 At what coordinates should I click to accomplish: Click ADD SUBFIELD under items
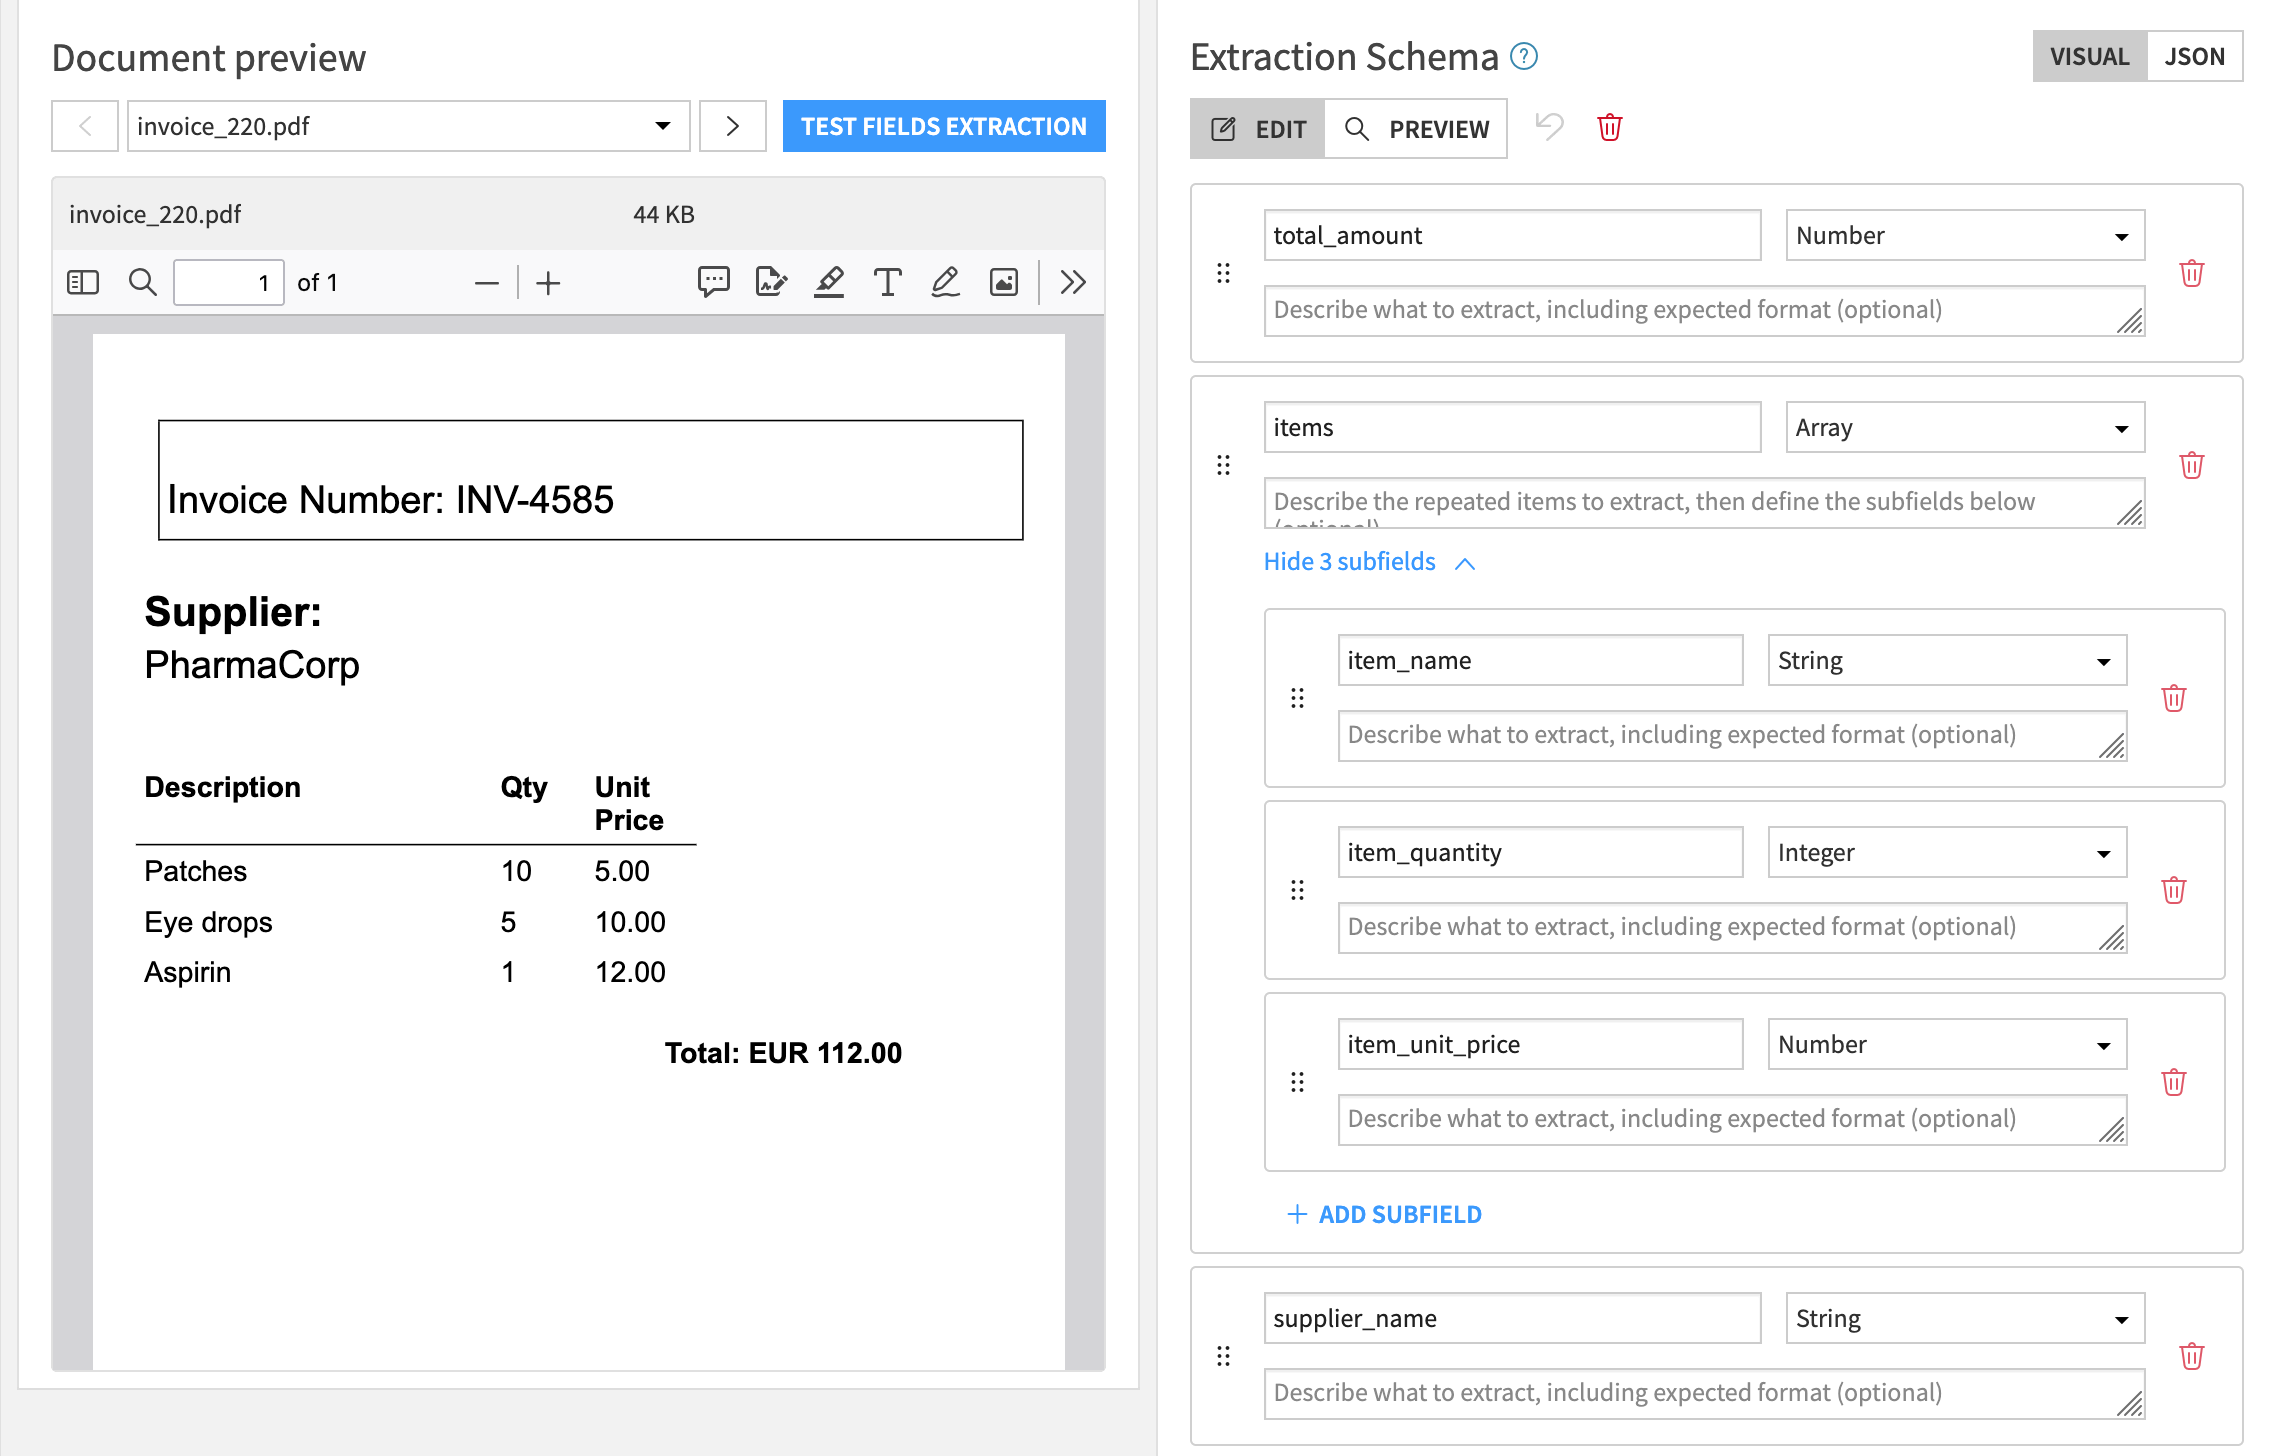[1384, 1213]
